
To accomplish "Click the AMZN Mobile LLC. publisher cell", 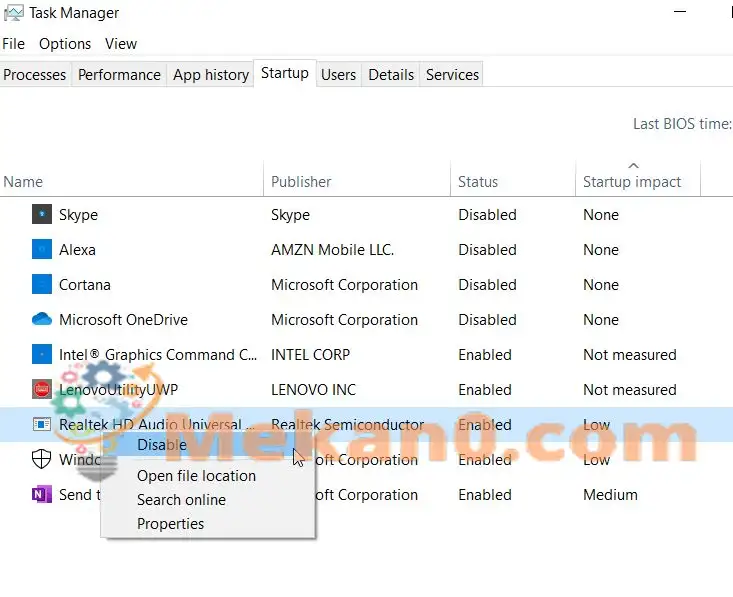I will (x=332, y=249).
